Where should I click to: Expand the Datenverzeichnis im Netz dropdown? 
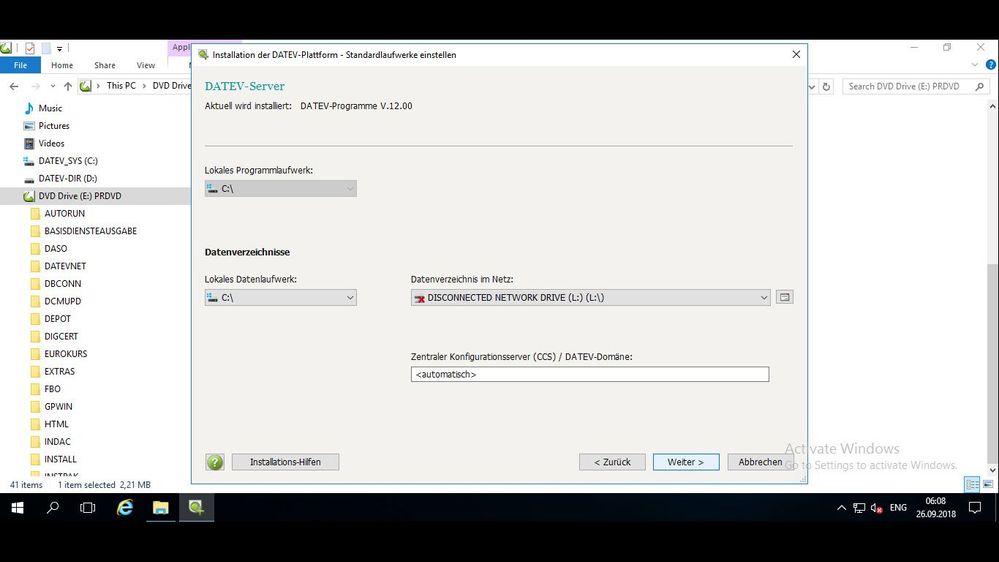763,298
